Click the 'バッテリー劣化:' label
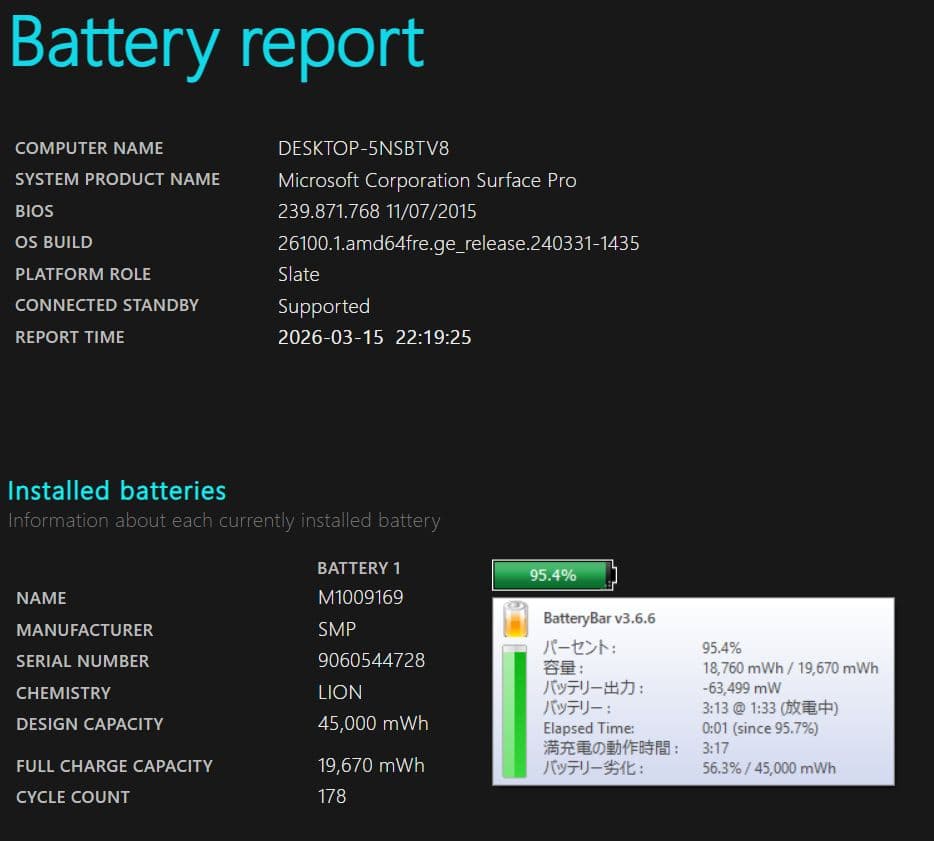The height and width of the screenshot is (841, 934). click(x=593, y=768)
